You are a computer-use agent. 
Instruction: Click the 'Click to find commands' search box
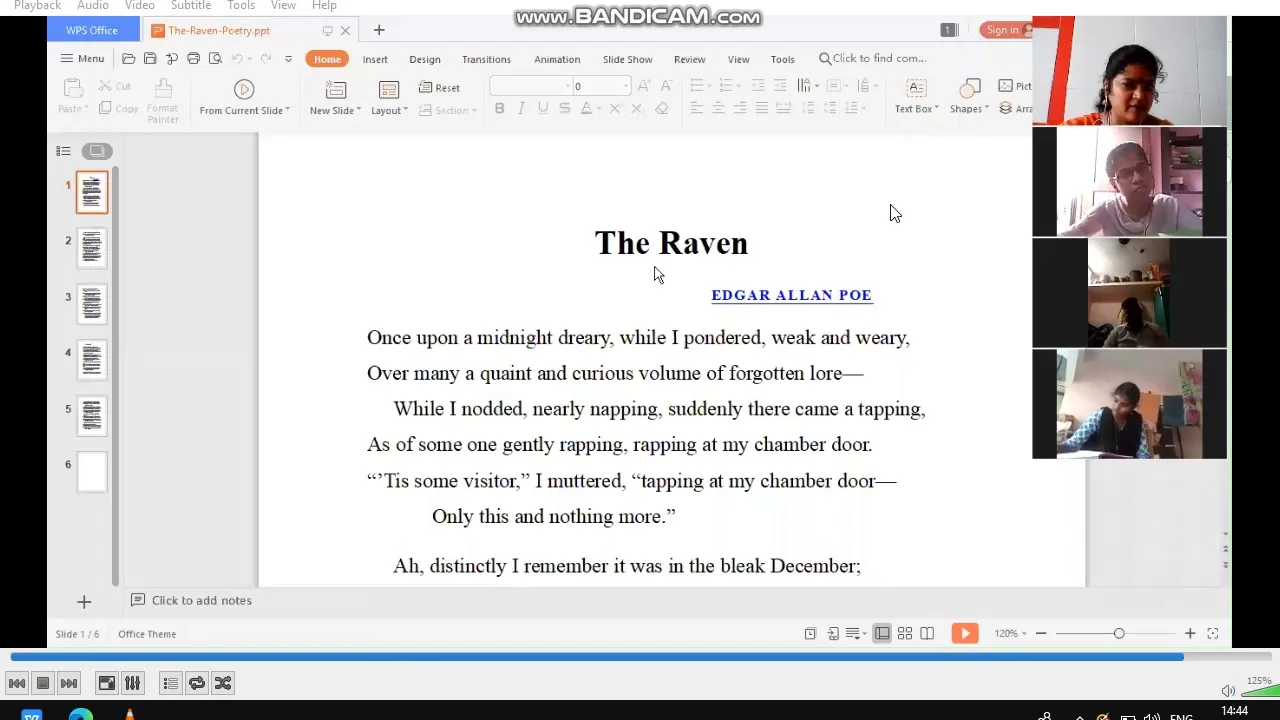(x=873, y=58)
